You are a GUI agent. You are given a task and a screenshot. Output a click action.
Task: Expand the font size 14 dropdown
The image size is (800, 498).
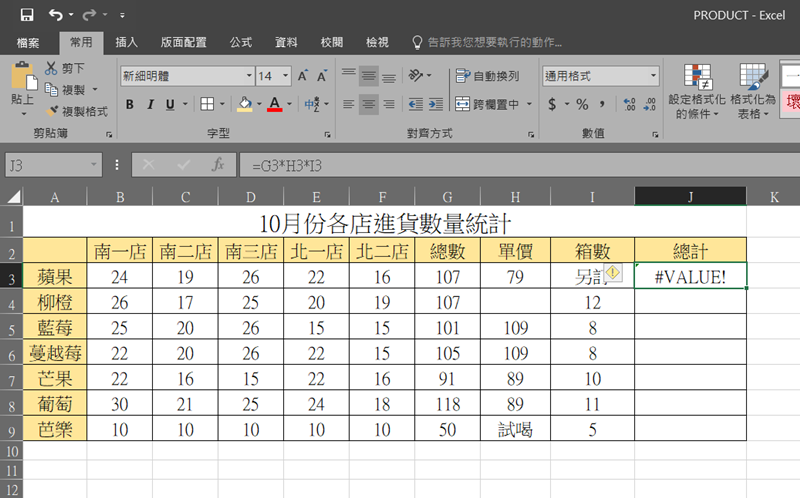(x=285, y=76)
